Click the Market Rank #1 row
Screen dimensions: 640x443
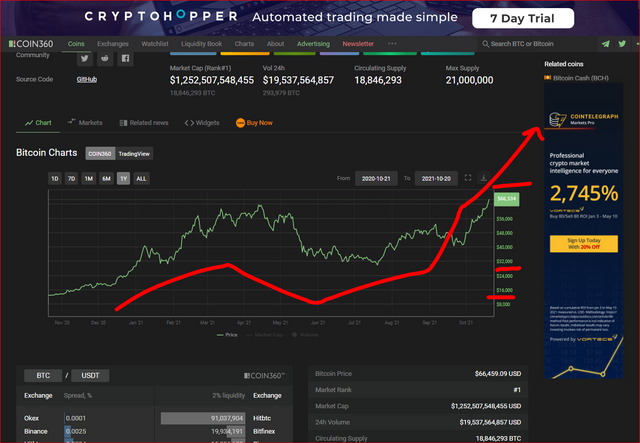point(418,390)
